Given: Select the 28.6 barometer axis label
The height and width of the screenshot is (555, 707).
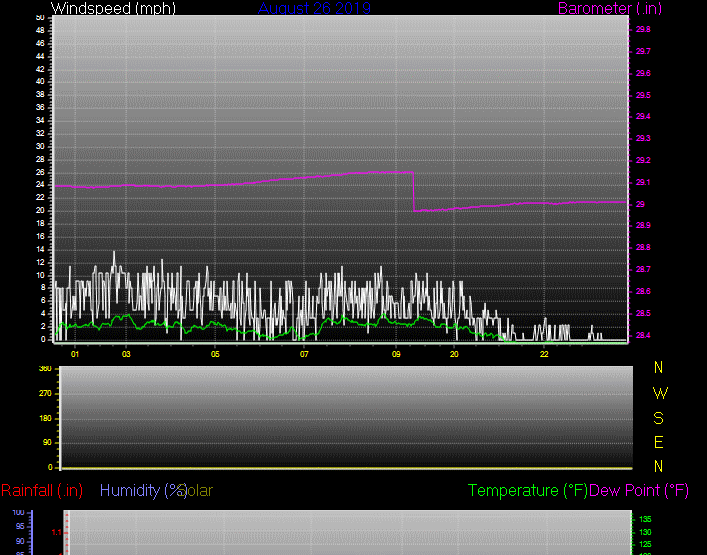Looking at the screenshot, I should coord(643,291).
